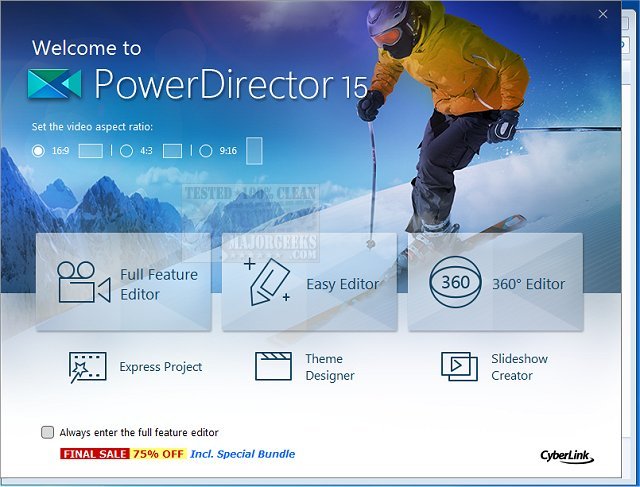Viewport: 640px width, 487px height.
Task: Click the 'Welcome to' heading text
Action: click(x=87, y=48)
